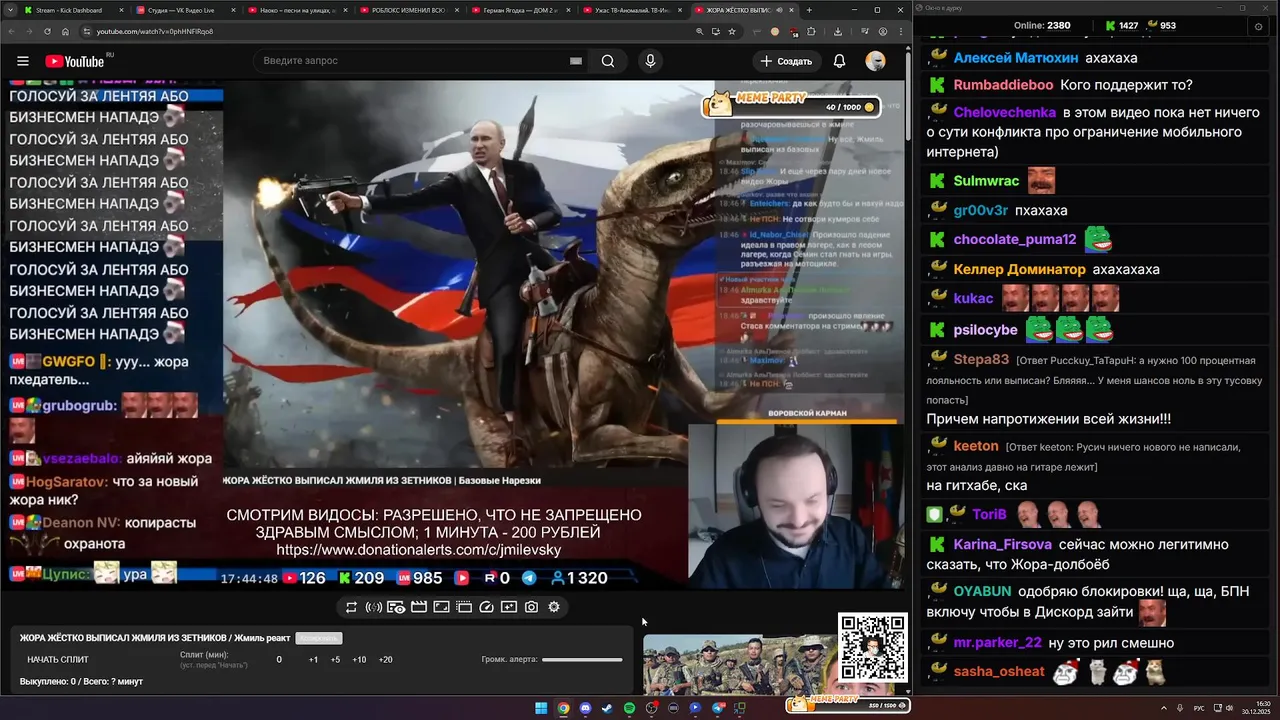
Task: Open YouTube notifications bell
Action: coord(839,61)
